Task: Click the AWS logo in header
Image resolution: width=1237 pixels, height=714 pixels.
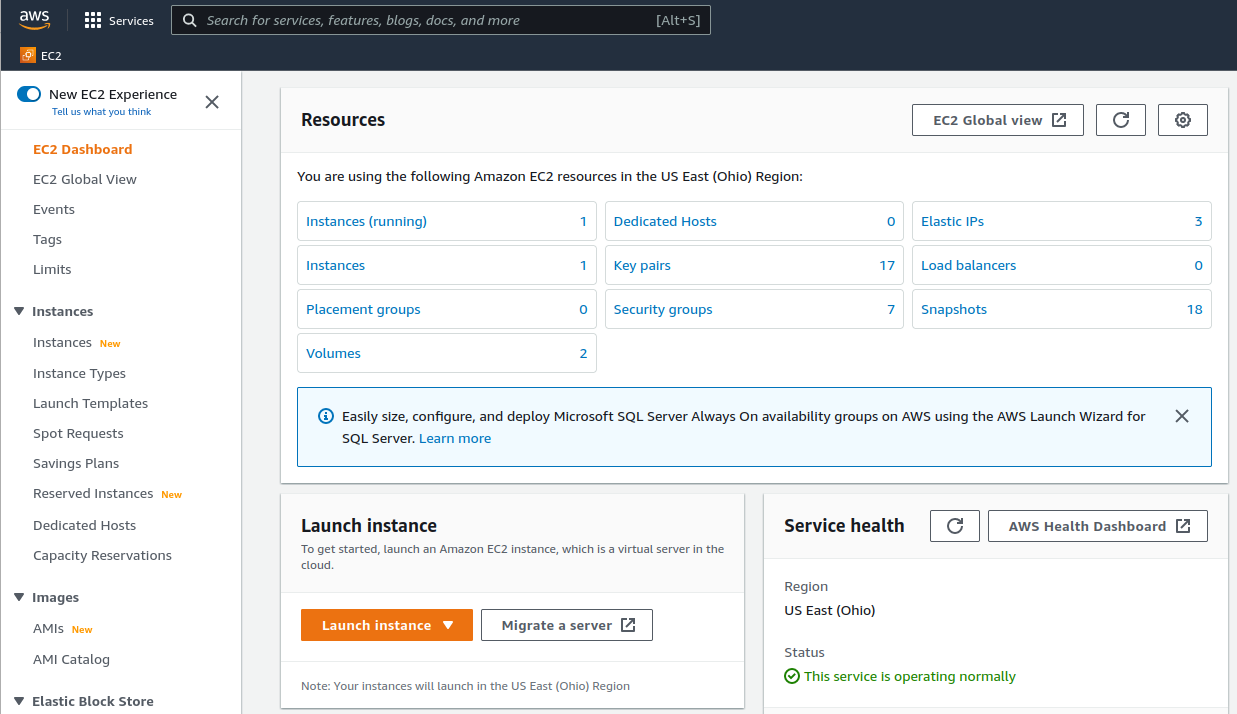Action: 34,20
